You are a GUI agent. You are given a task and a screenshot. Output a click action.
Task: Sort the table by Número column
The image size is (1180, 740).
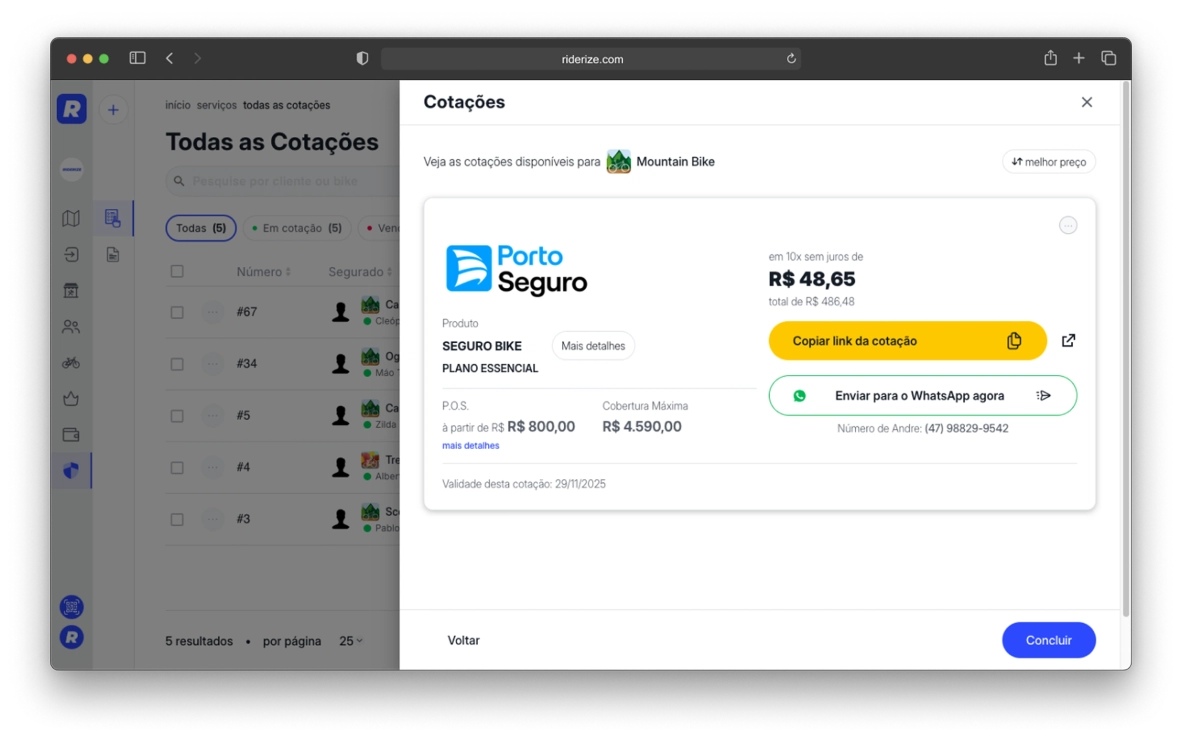pyautogui.click(x=264, y=272)
